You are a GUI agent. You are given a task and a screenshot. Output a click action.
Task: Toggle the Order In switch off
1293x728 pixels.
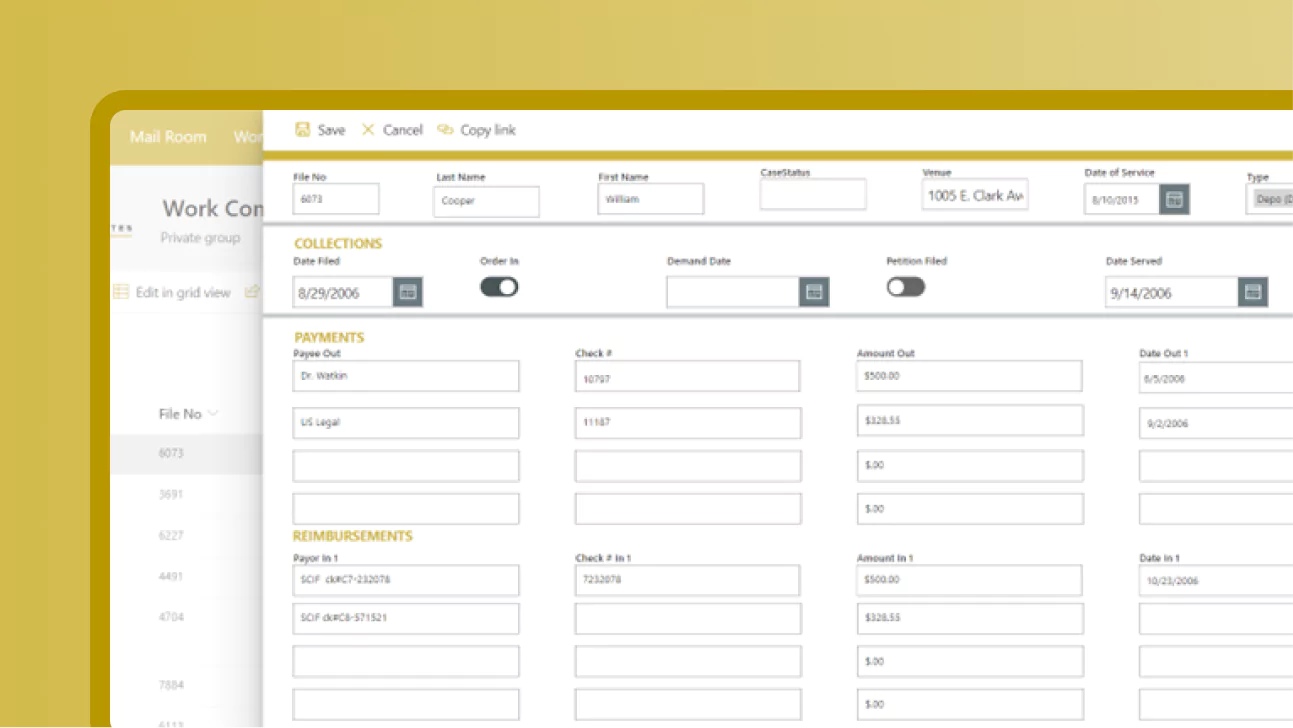click(x=499, y=287)
